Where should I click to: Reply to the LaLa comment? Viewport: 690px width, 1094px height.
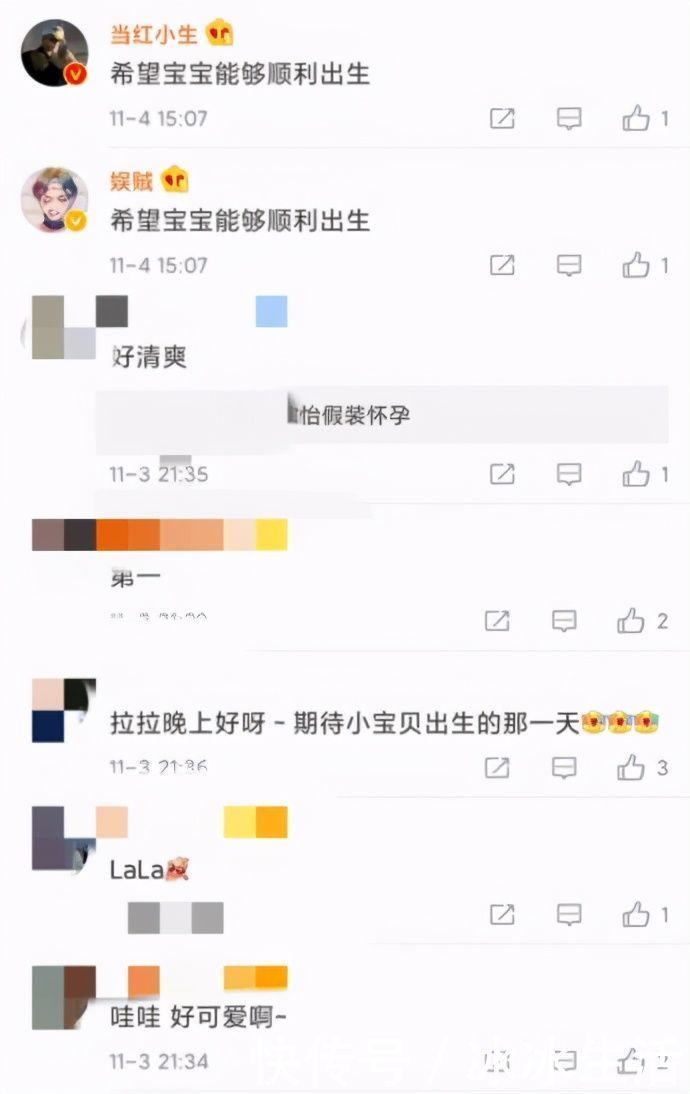569,914
